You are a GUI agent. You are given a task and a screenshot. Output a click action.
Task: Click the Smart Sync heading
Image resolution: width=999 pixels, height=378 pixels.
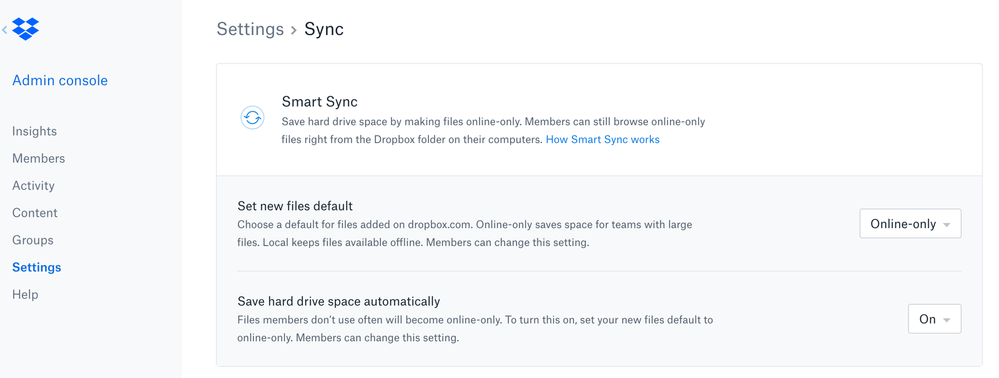[x=319, y=101]
